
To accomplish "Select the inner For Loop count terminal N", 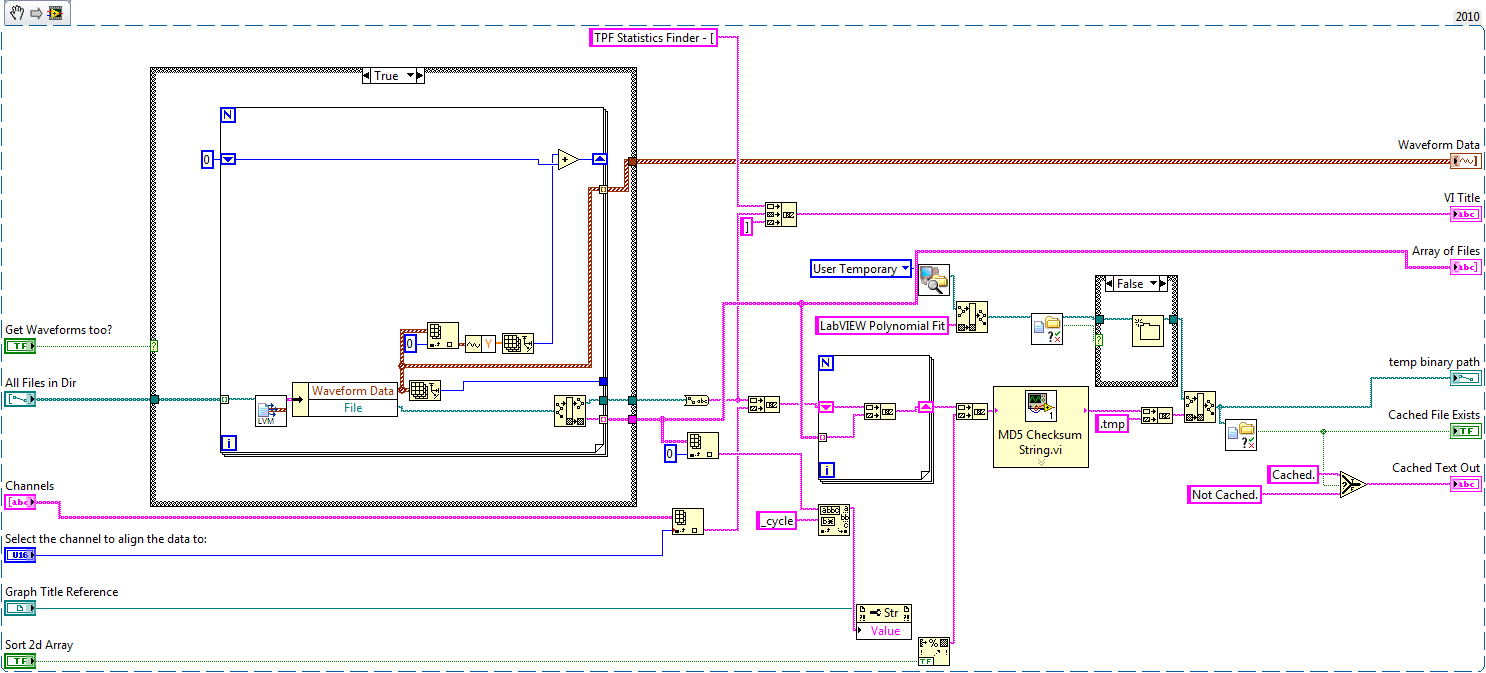I will [826, 363].
